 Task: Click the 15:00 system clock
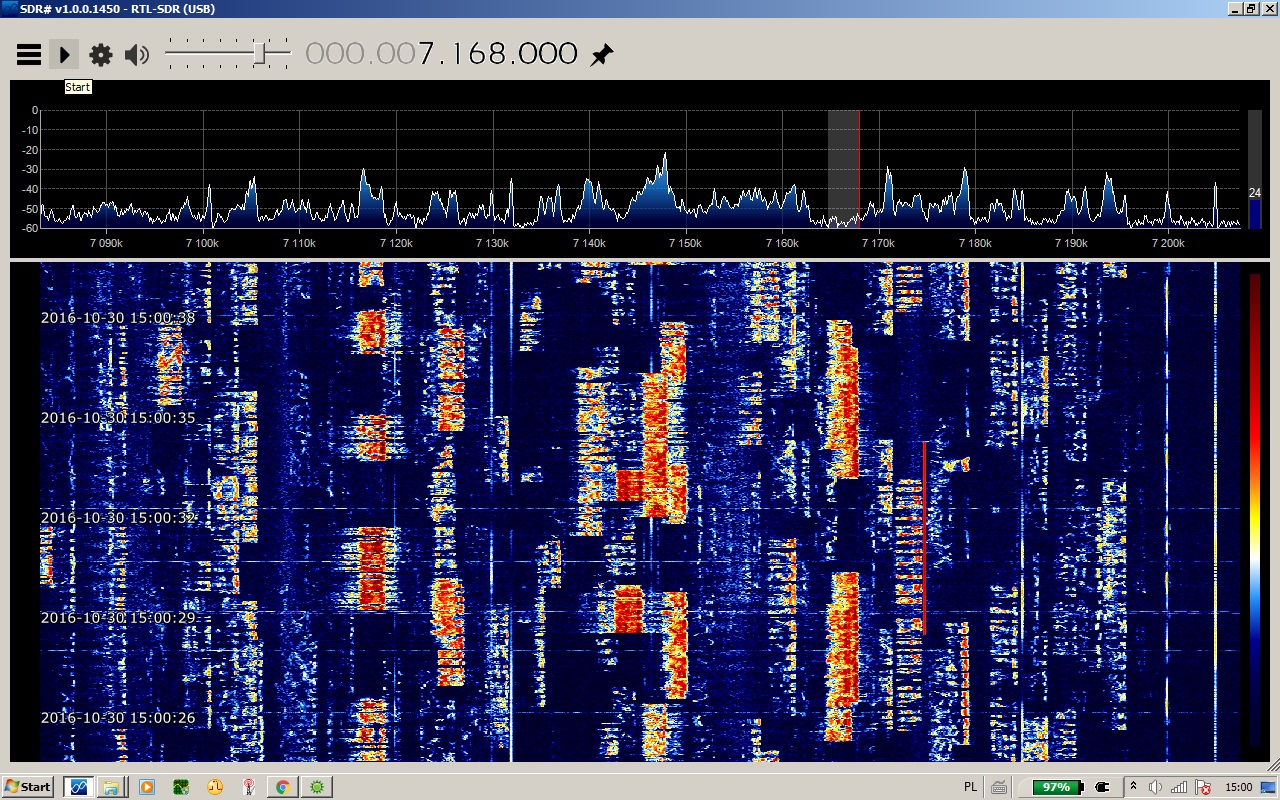[1238, 787]
